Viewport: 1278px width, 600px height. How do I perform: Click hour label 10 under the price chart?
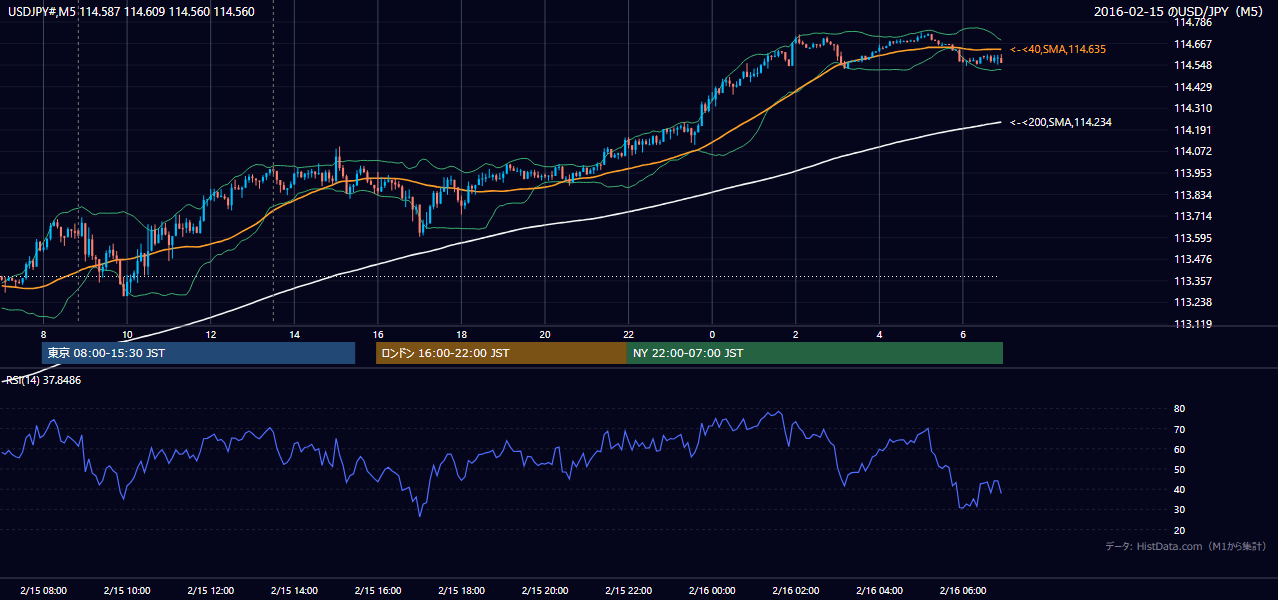click(x=127, y=334)
